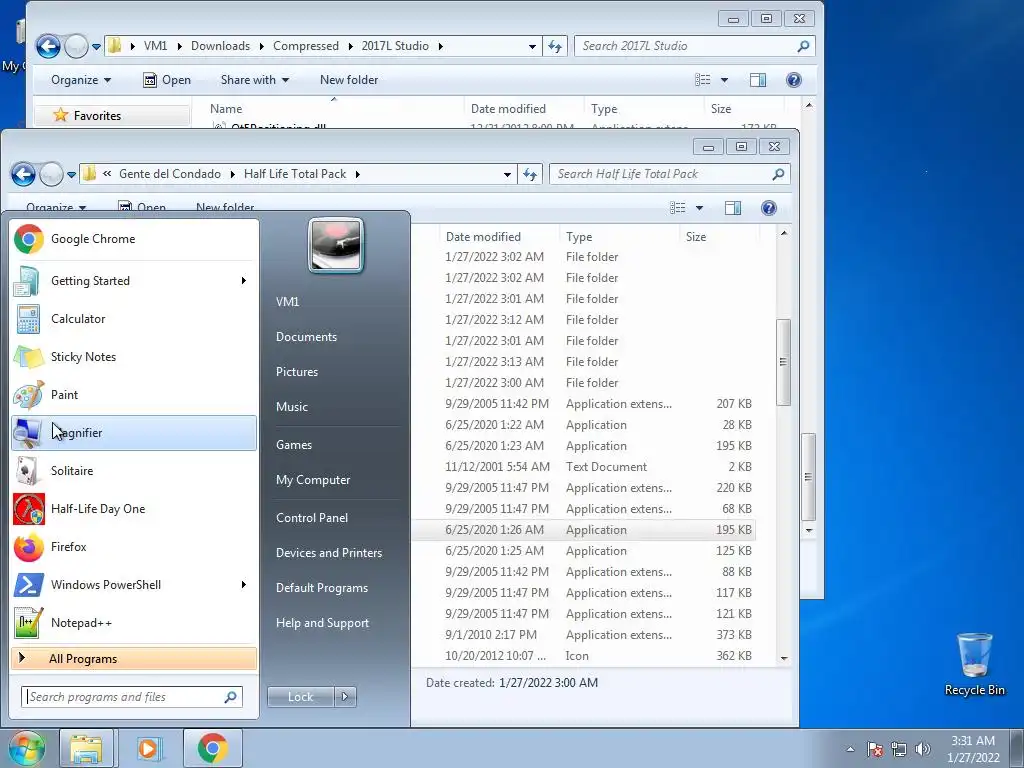Click Search Half Life Total Pack field
Screen dimensions: 1024x768
click(669, 174)
